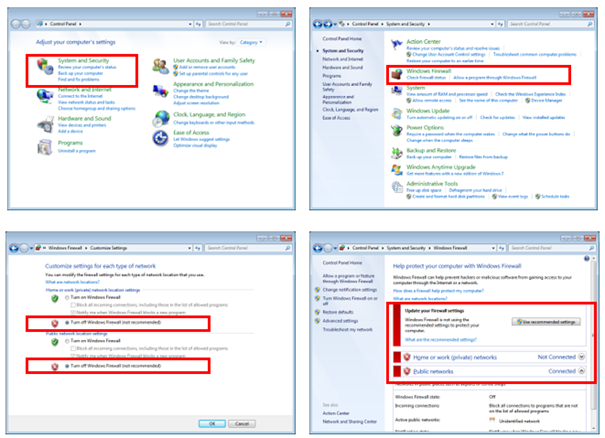Click the Power Options battery icon
The height and width of the screenshot is (438, 605).
397,130
